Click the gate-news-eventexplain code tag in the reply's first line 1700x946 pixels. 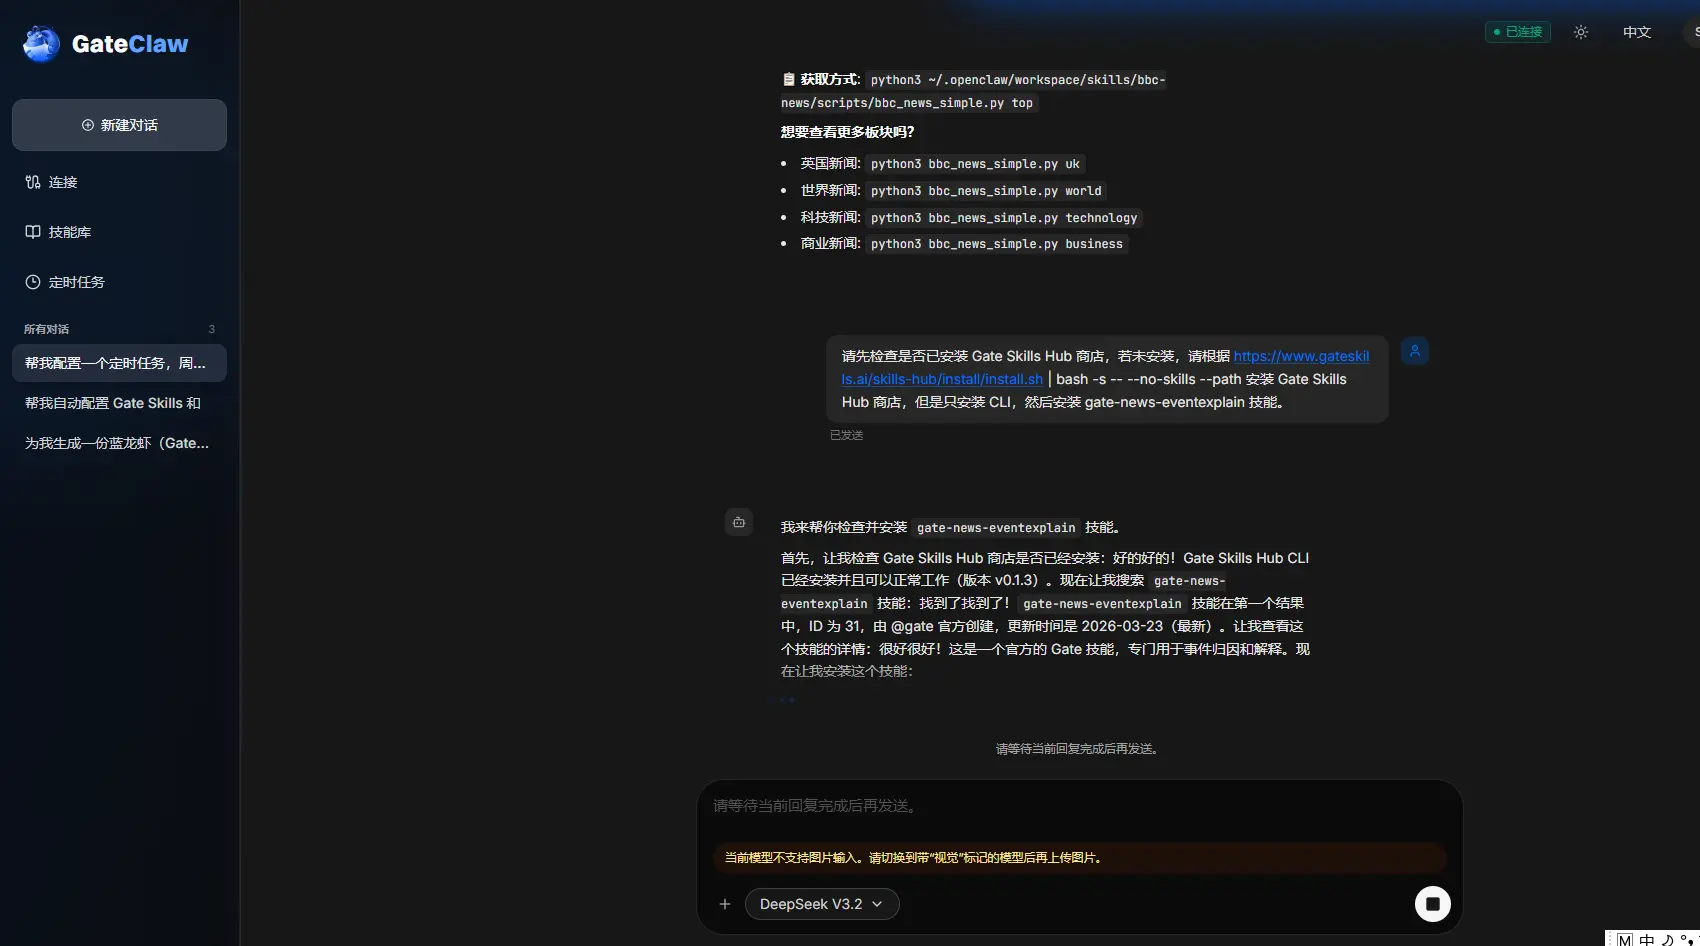(x=996, y=528)
